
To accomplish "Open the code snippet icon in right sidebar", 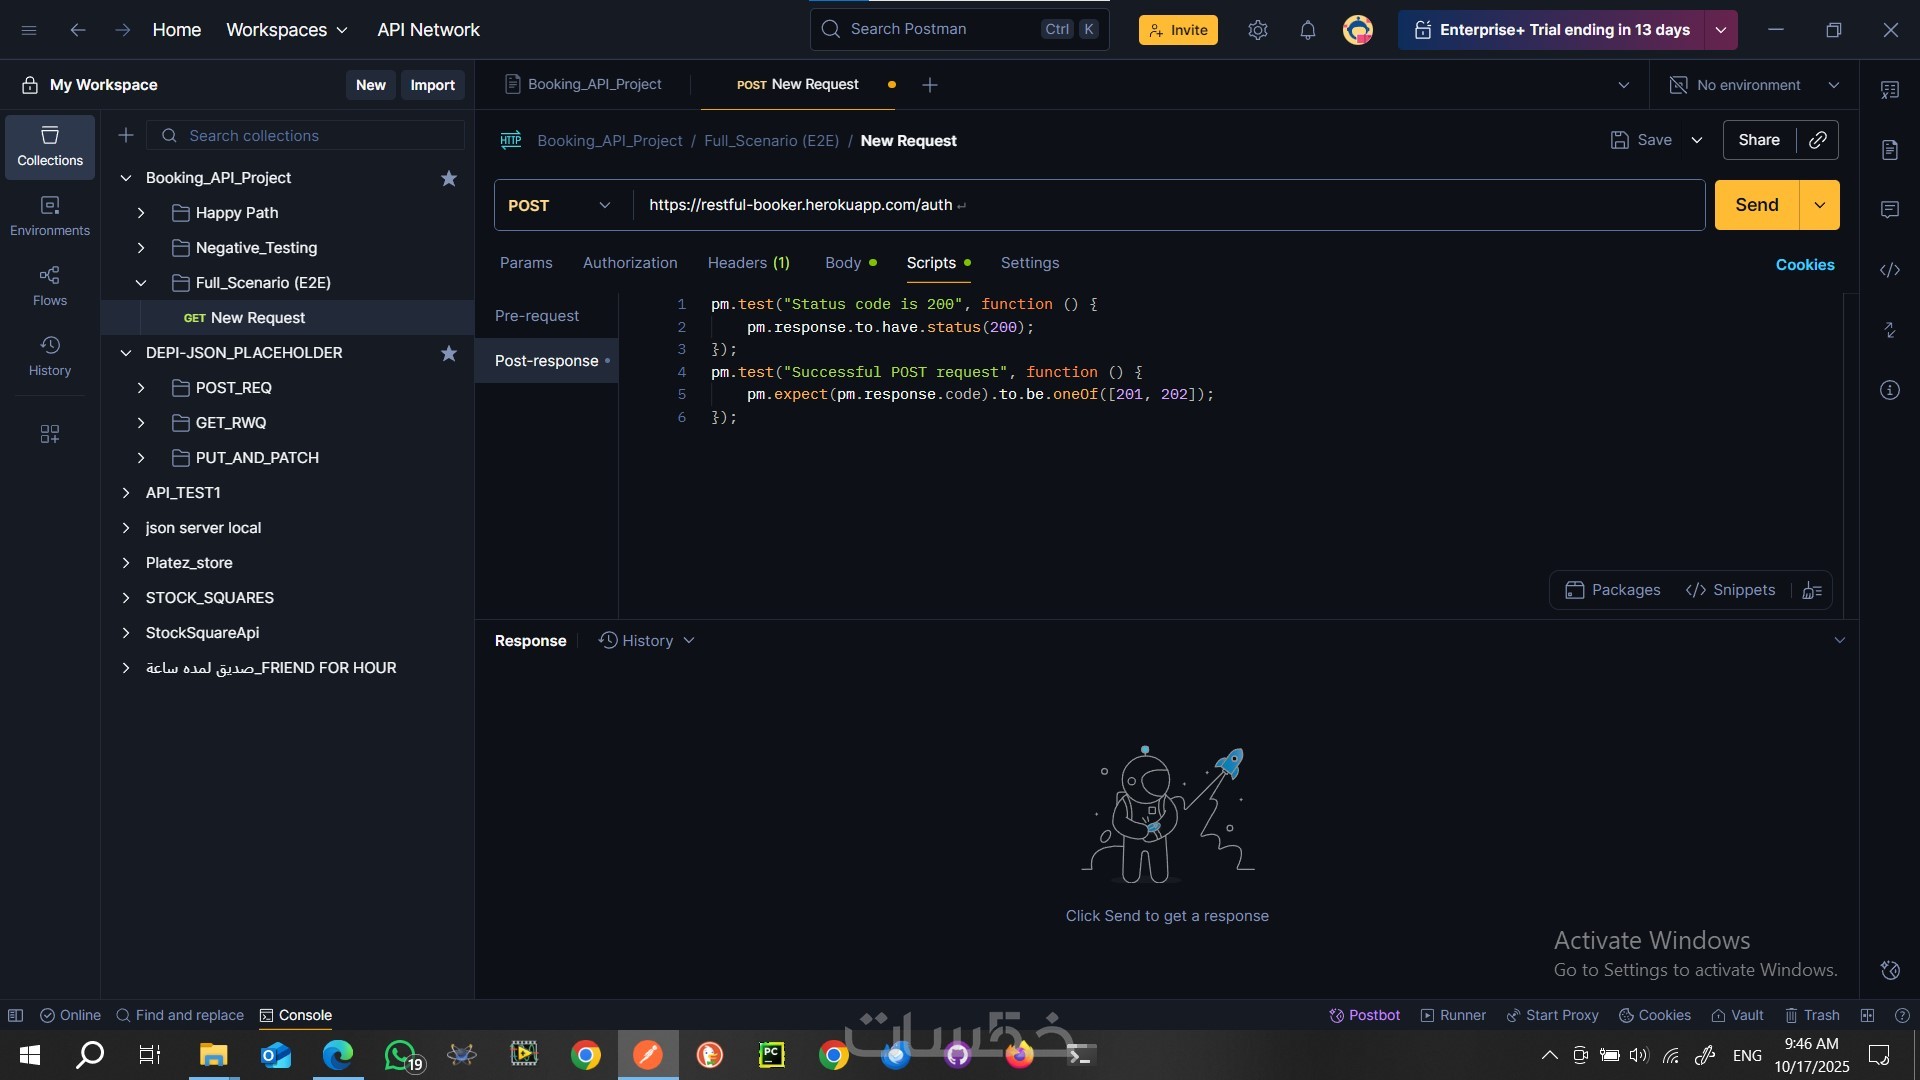I will pyautogui.click(x=1890, y=270).
